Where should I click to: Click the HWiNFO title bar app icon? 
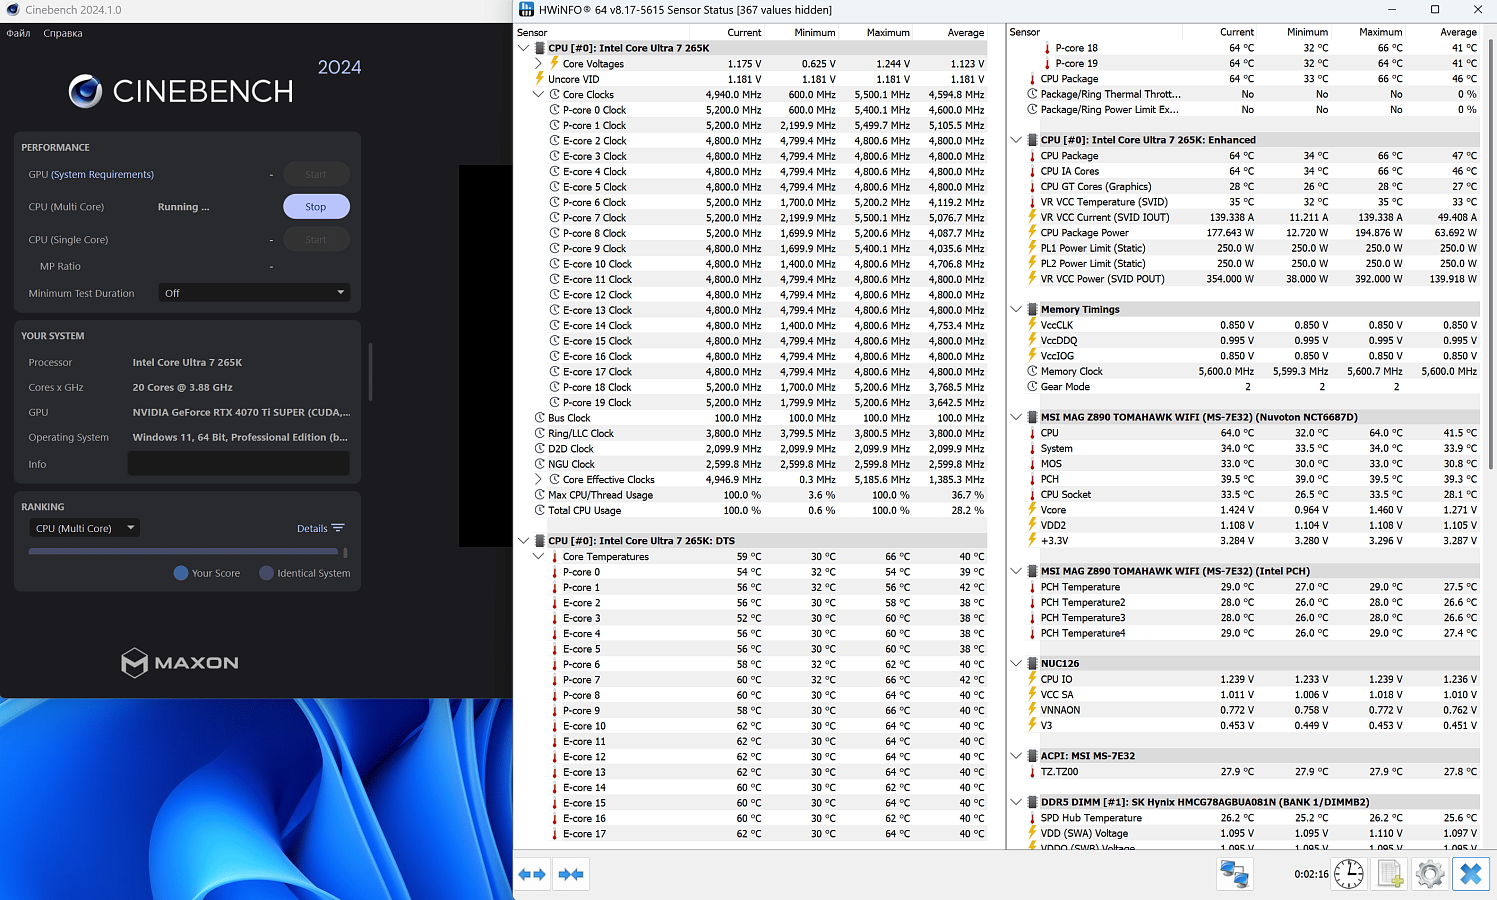point(526,9)
